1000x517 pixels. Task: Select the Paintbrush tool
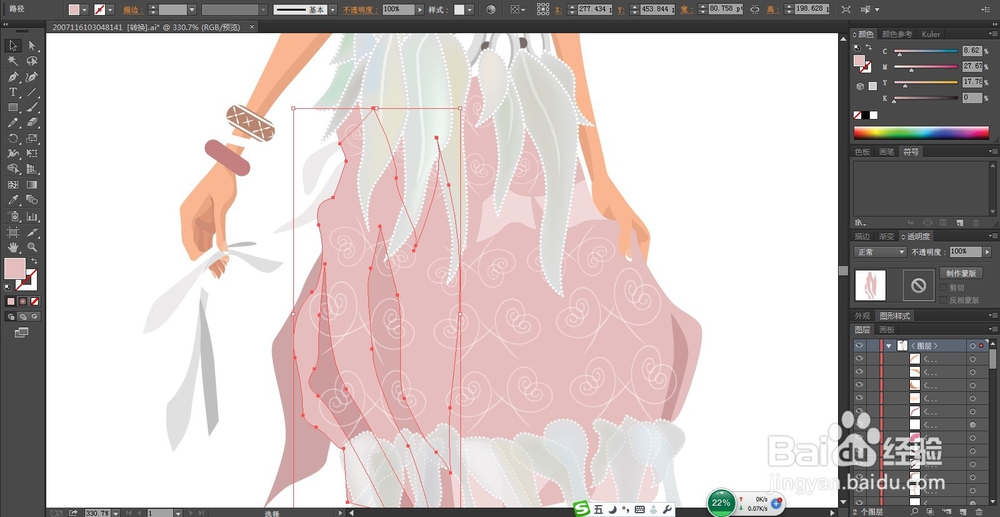click(32, 108)
